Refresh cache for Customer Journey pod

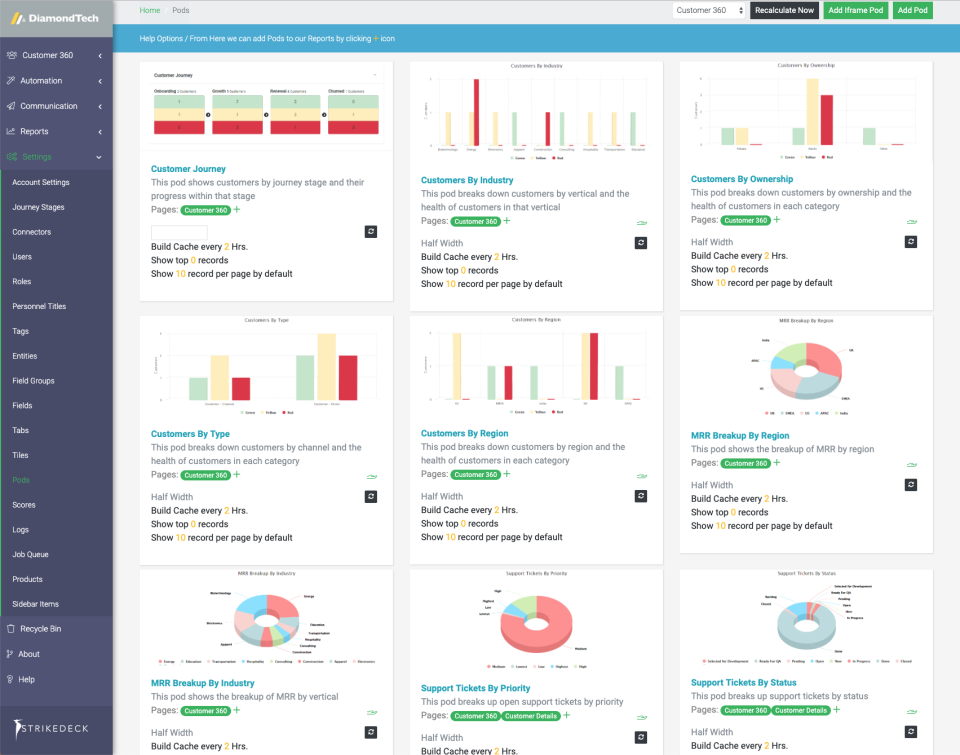371,231
